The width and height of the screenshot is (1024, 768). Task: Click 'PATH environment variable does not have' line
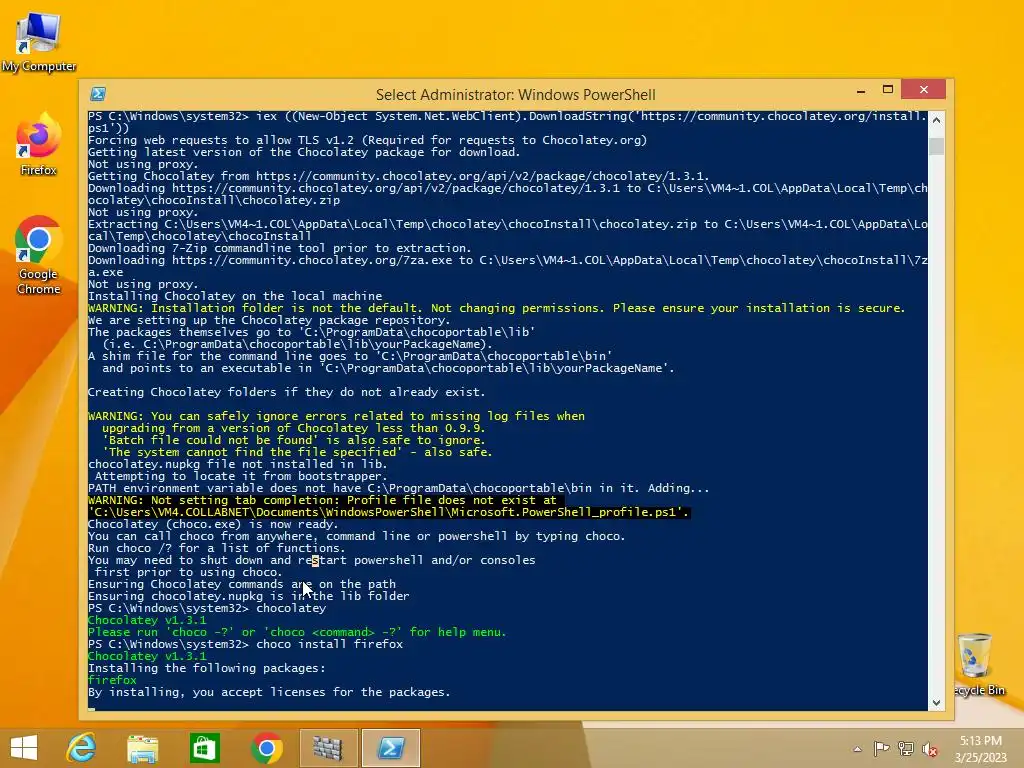(398, 488)
